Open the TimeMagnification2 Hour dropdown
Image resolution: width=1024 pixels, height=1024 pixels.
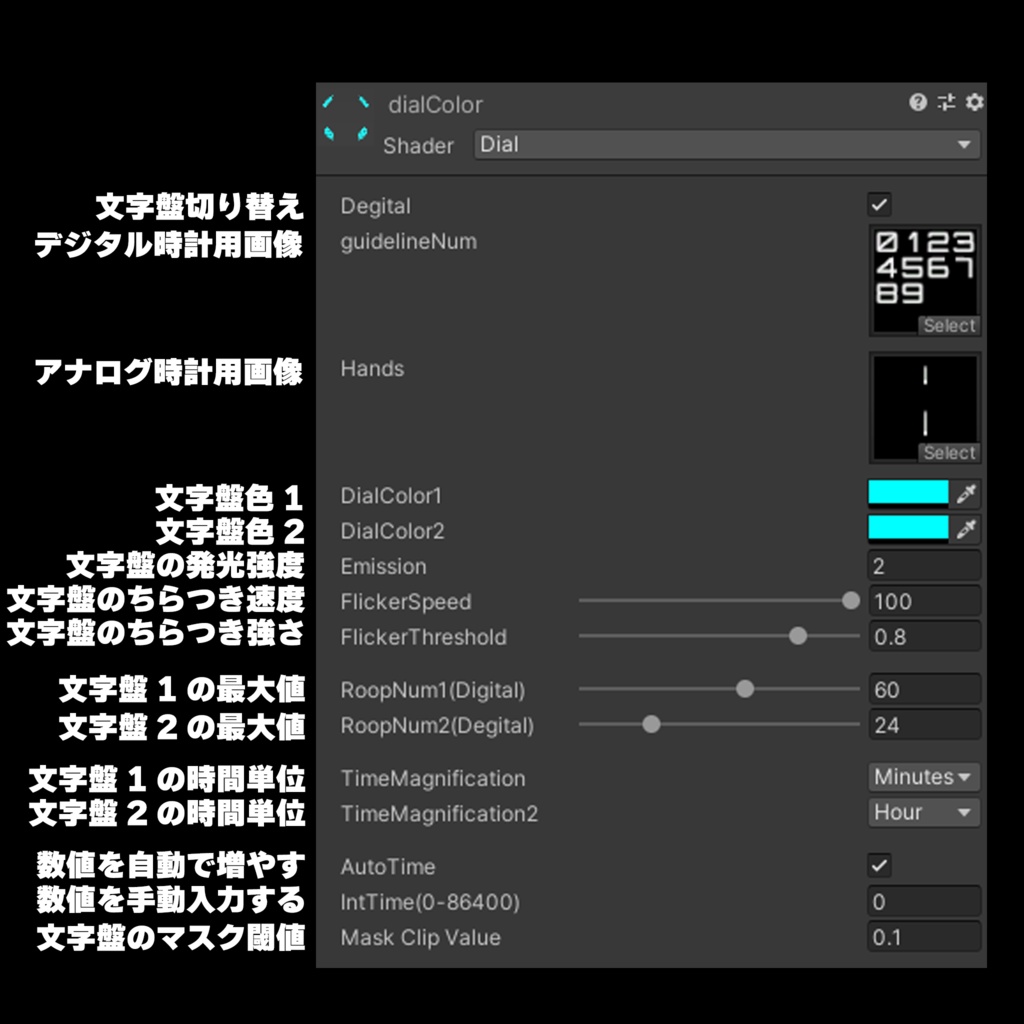[923, 812]
